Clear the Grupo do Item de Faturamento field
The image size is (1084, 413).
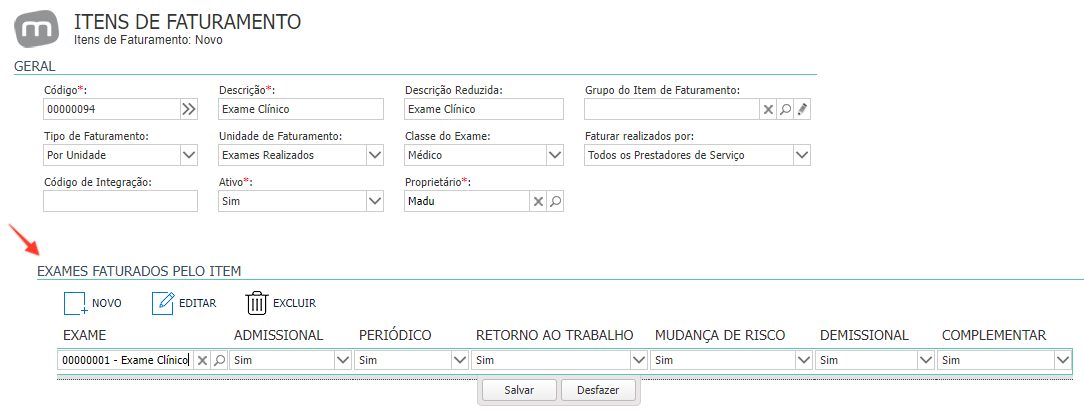(767, 109)
